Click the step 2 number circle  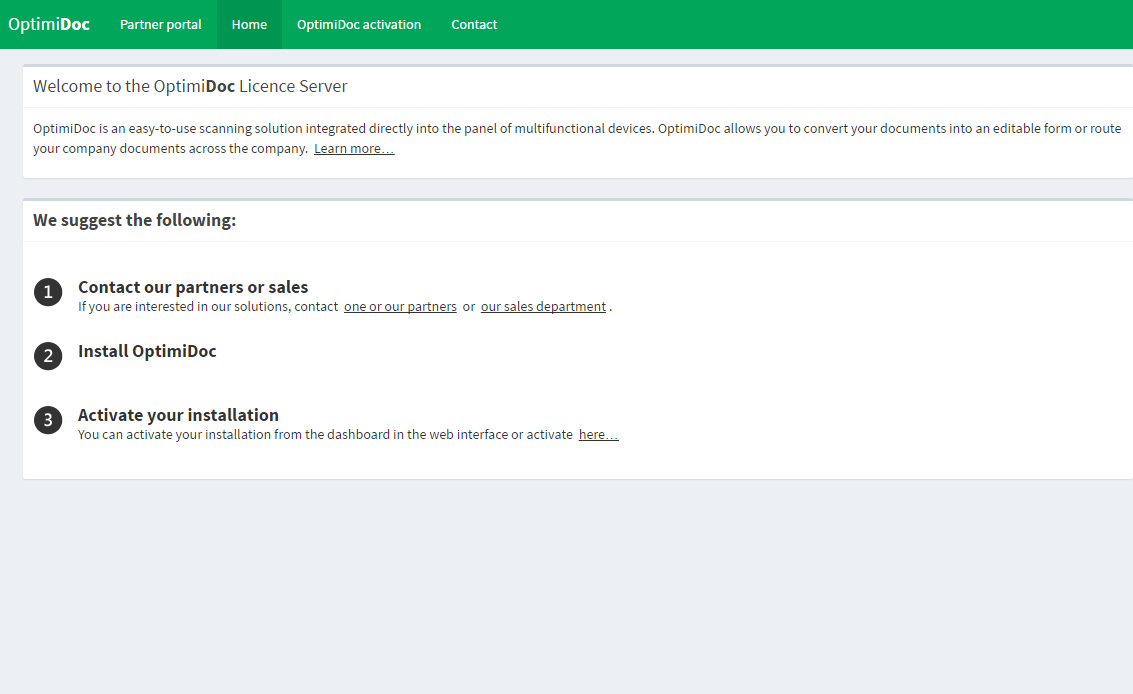point(48,356)
